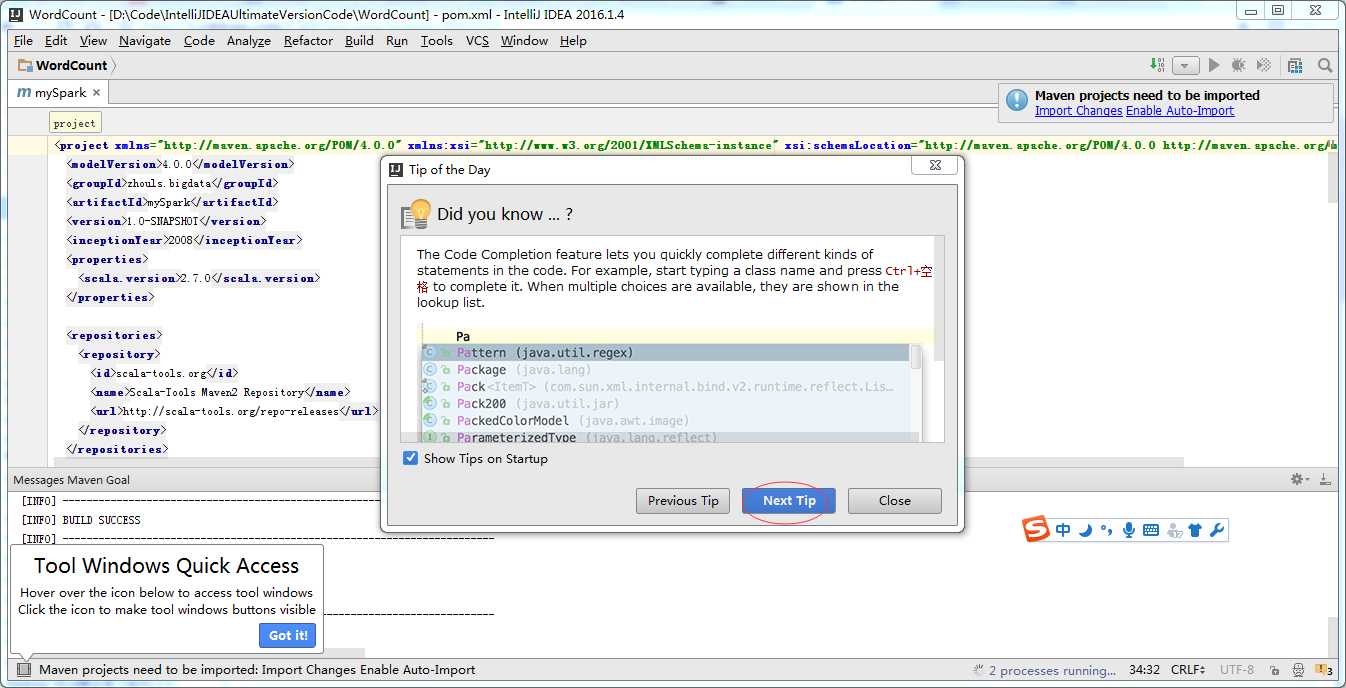The width and height of the screenshot is (1346, 688).
Task: Click the WordCount project folder breadcrumb
Action: pyautogui.click(x=63, y=65)
